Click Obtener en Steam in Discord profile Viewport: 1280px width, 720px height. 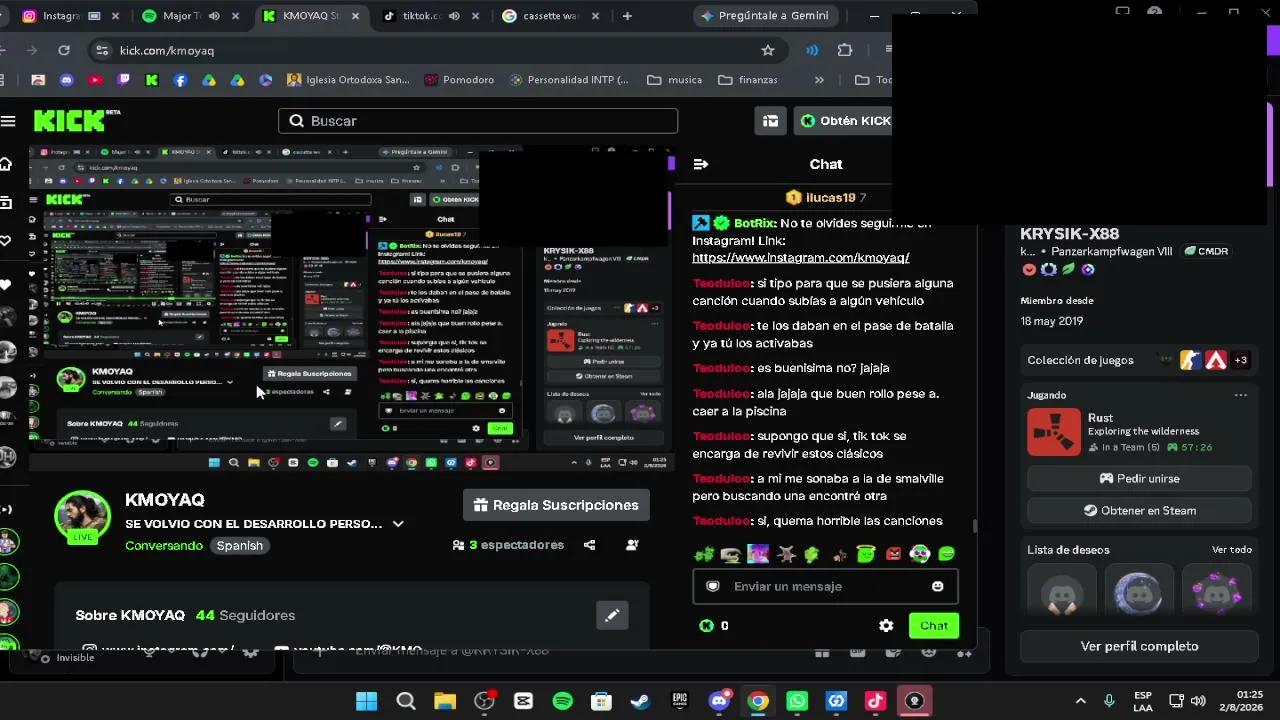[x=1139, y=511]
